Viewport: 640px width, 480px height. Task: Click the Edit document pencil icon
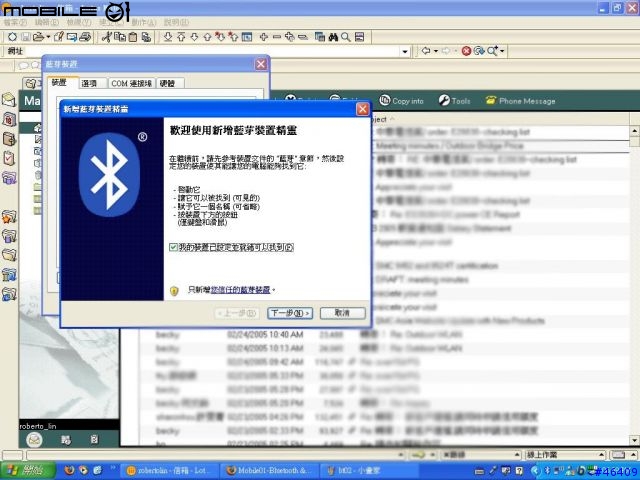[58, 37]
